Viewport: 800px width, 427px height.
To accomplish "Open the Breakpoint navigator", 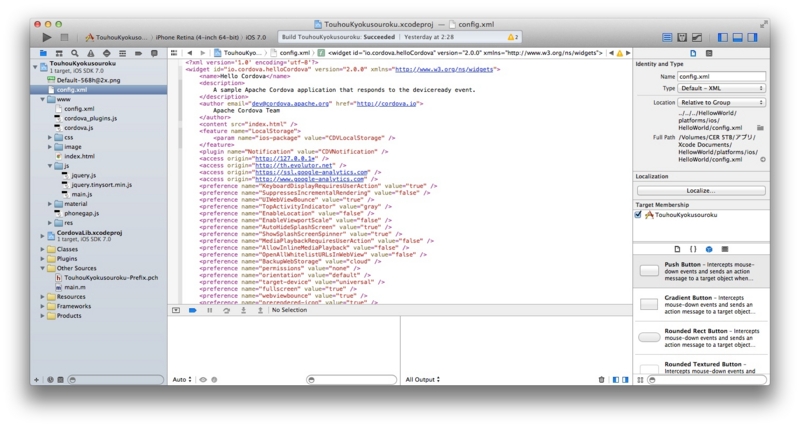I will tap(138, 53).
